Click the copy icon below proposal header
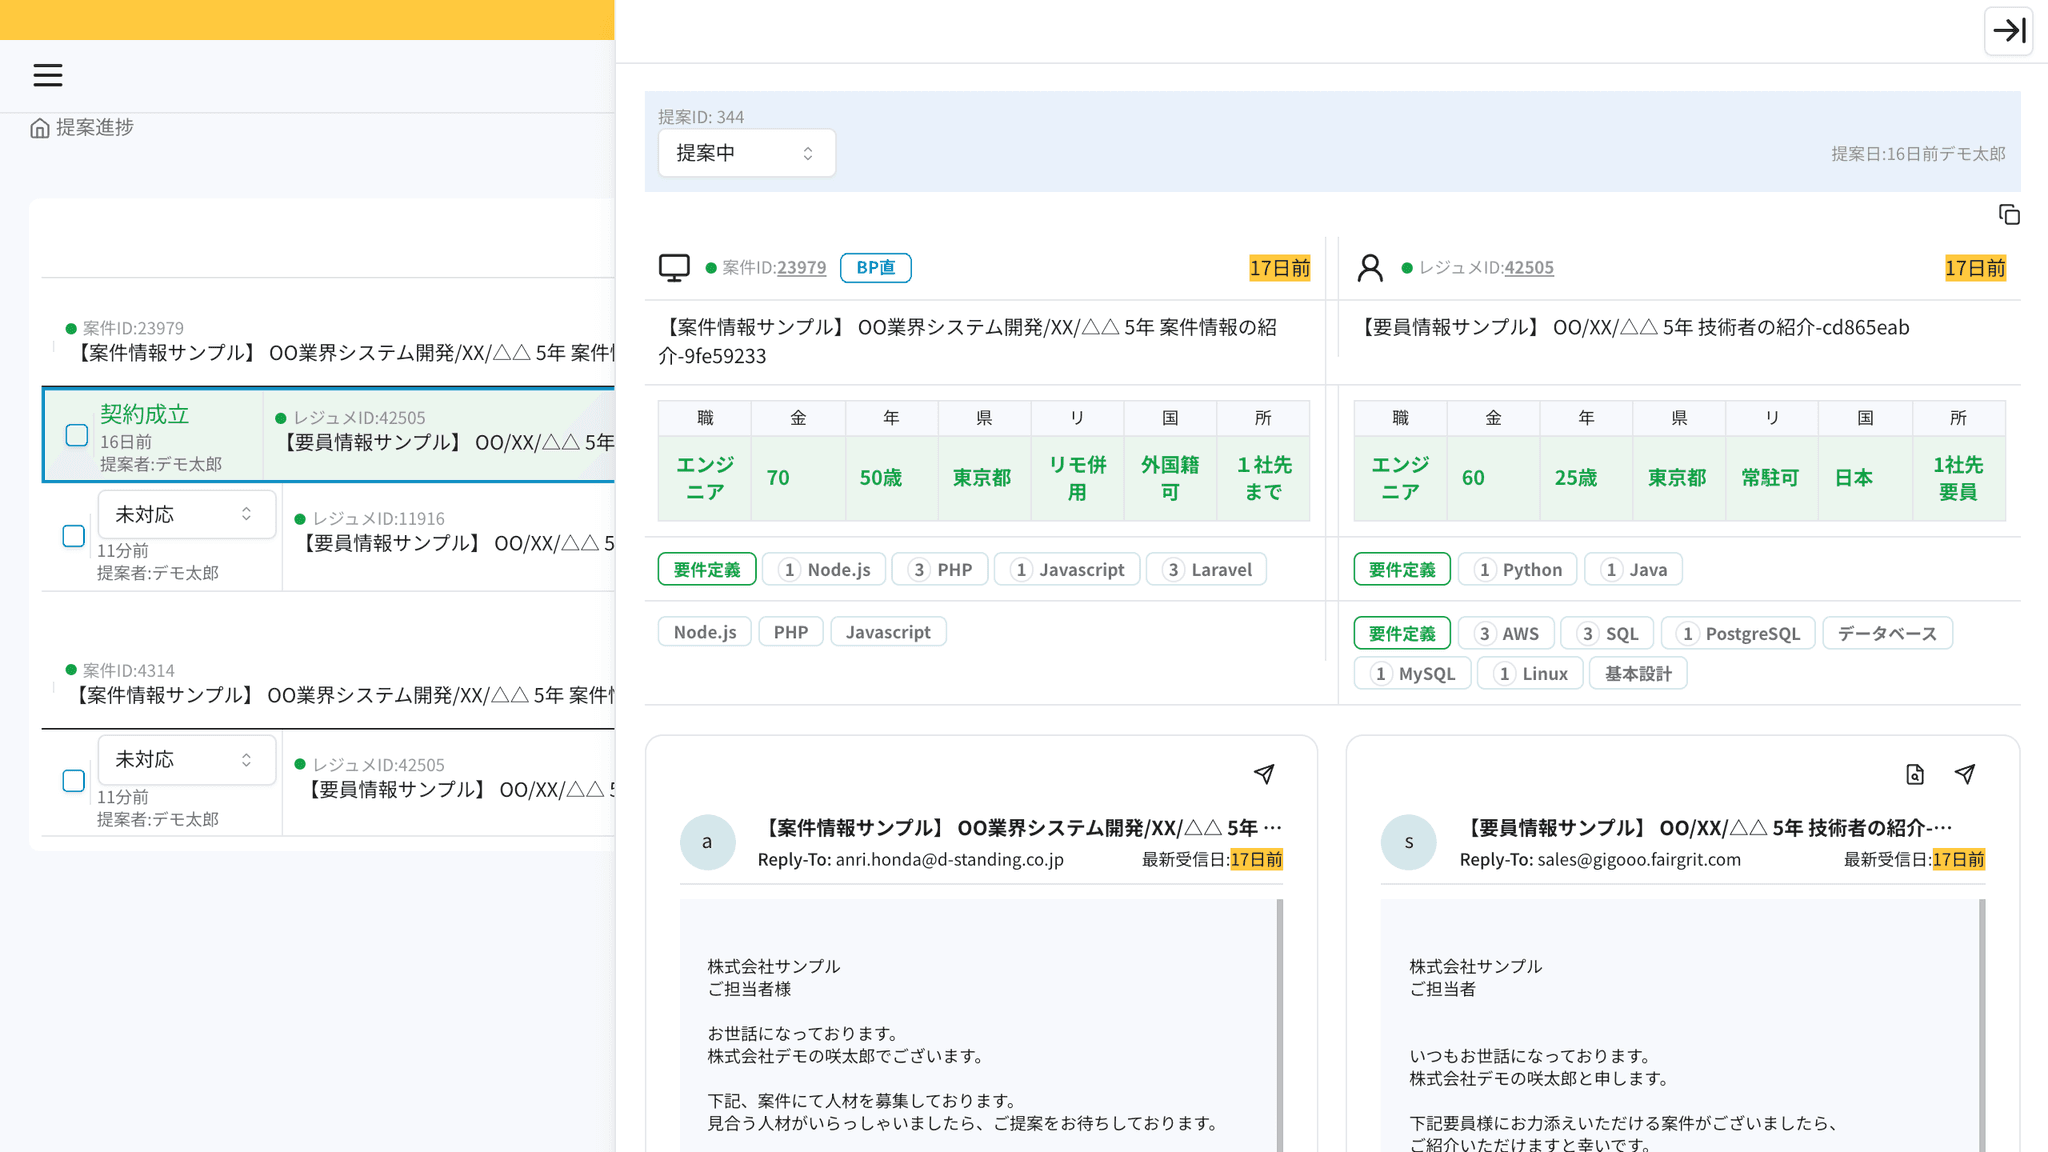The image size is (2048, 1152). (x=2008, y=215)
